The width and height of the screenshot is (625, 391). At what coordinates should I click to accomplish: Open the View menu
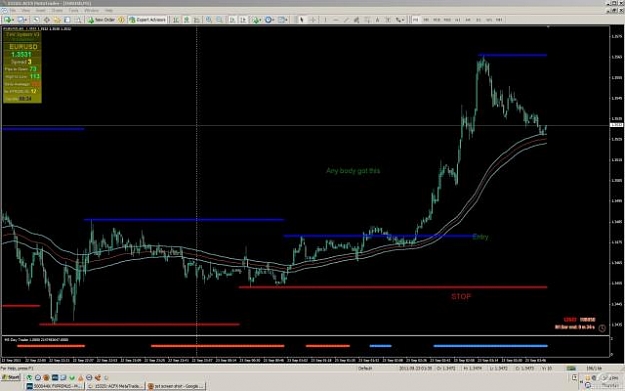point(26,10)
